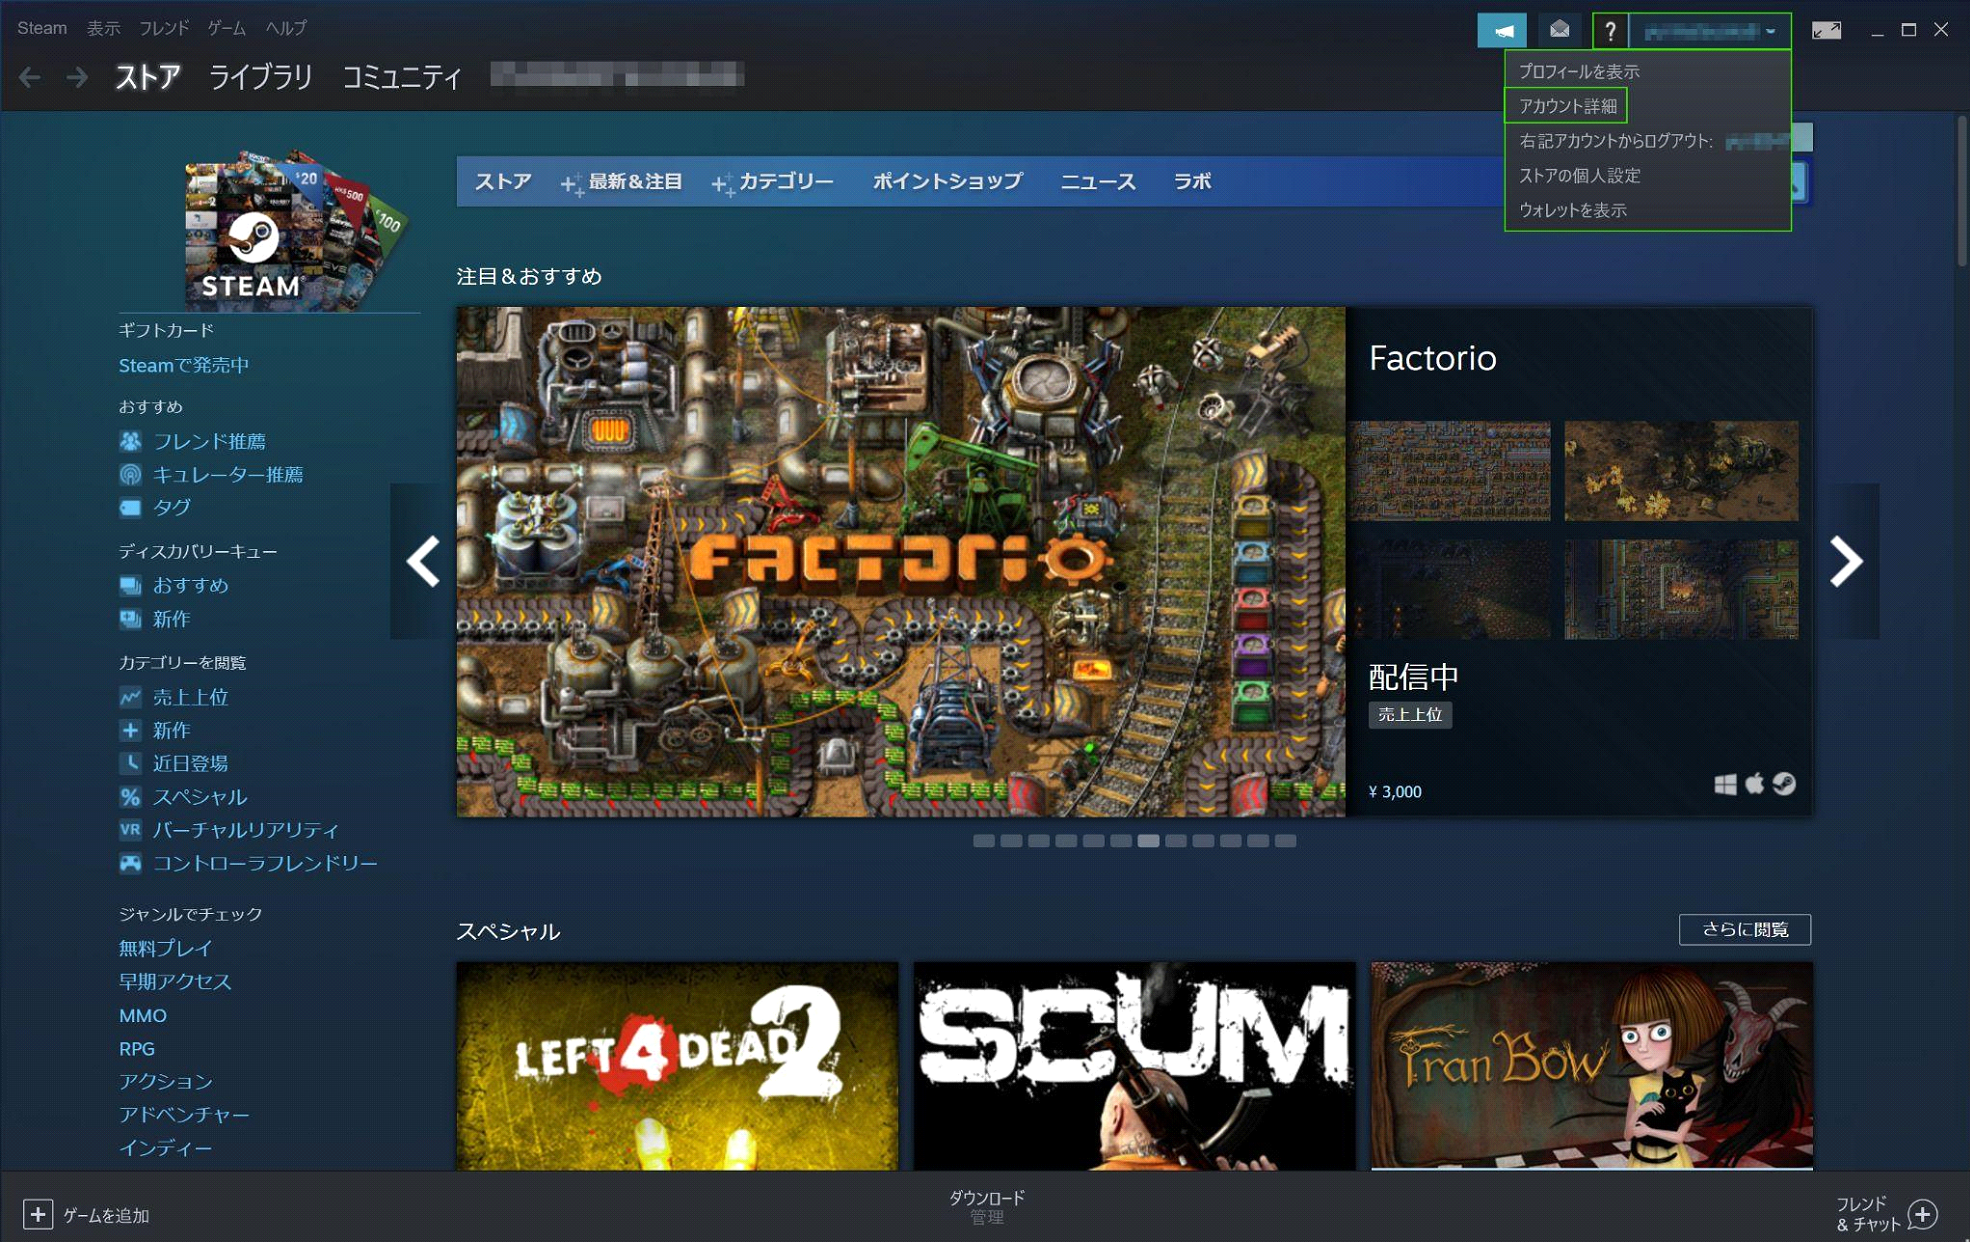
Task: Click the コントローラフレンドリー gamepad icon
Action: pos(130,863)
